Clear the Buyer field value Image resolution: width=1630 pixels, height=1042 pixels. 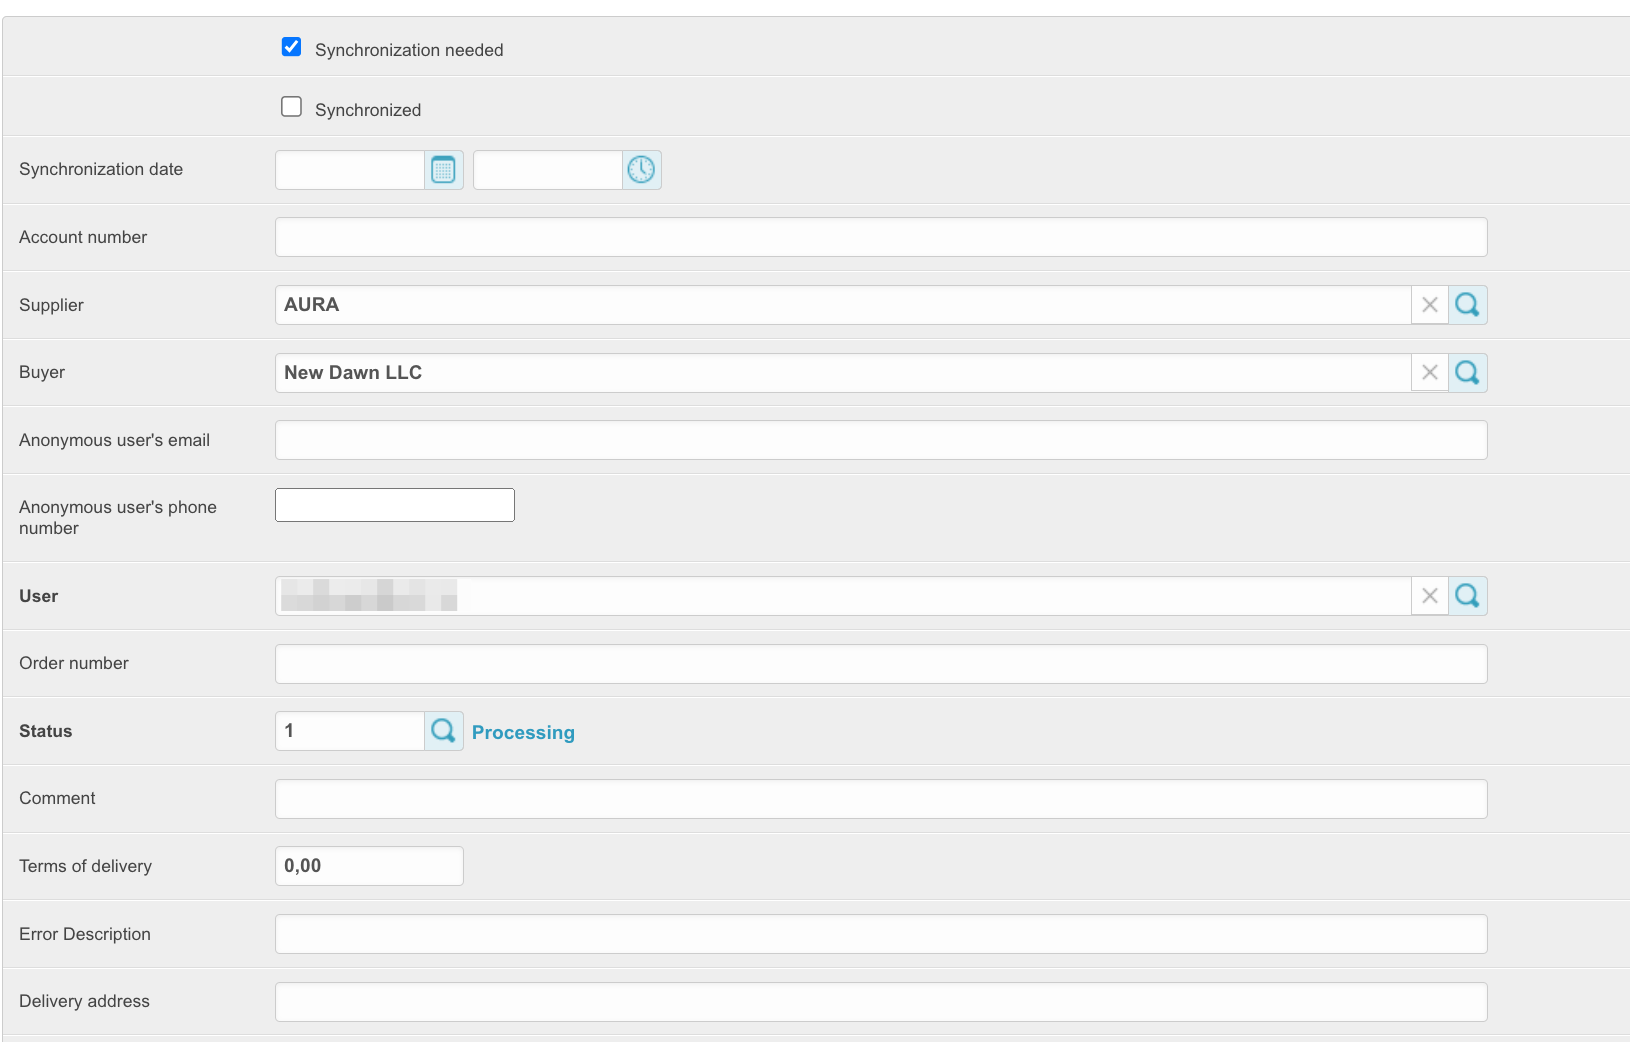(1429, 373)
